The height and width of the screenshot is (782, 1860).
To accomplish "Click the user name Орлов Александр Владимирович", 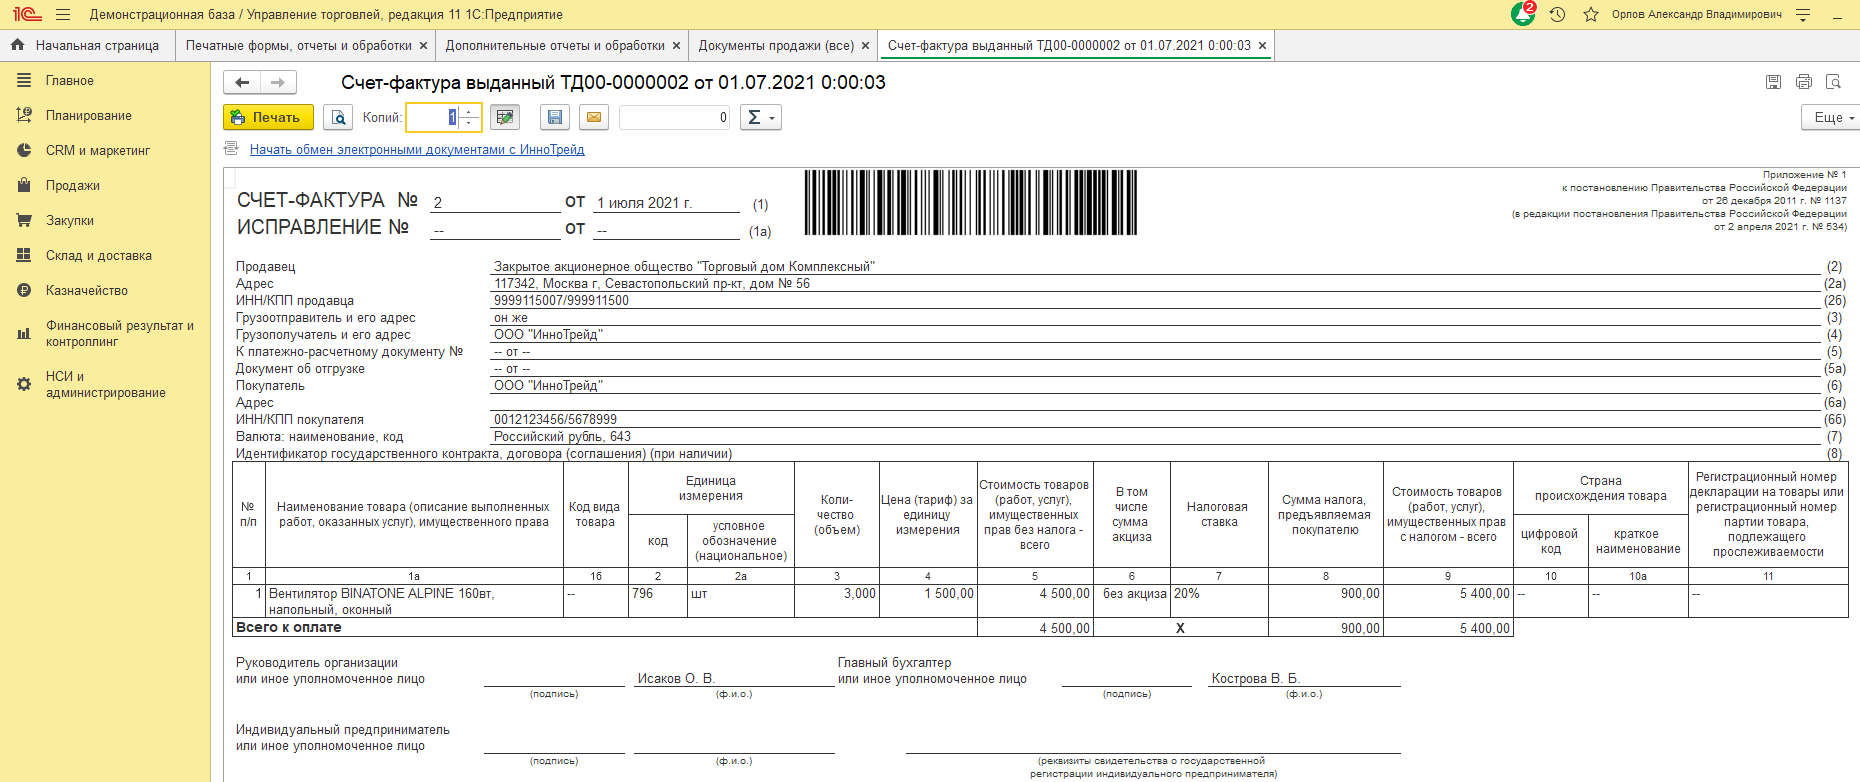I will pyautogui.click(x=1697, y=15).
